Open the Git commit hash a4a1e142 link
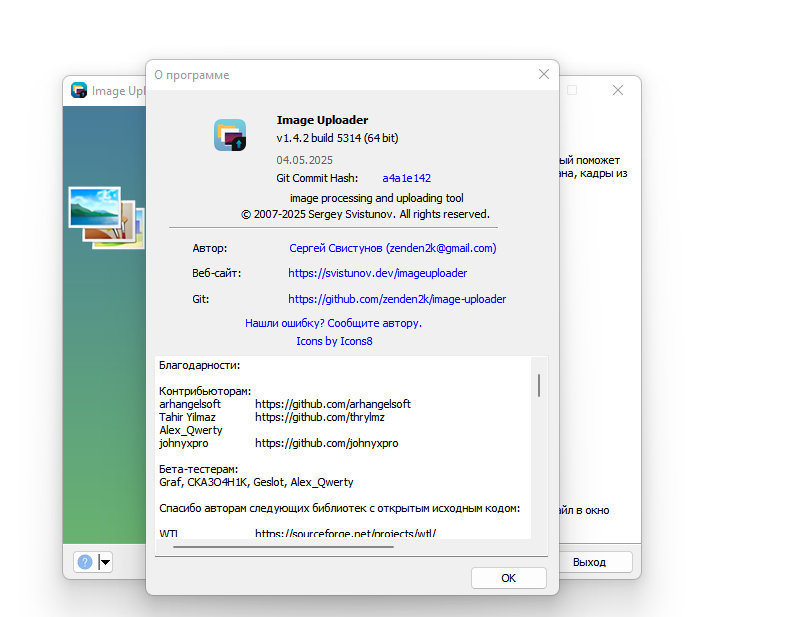 pos(407,178)
